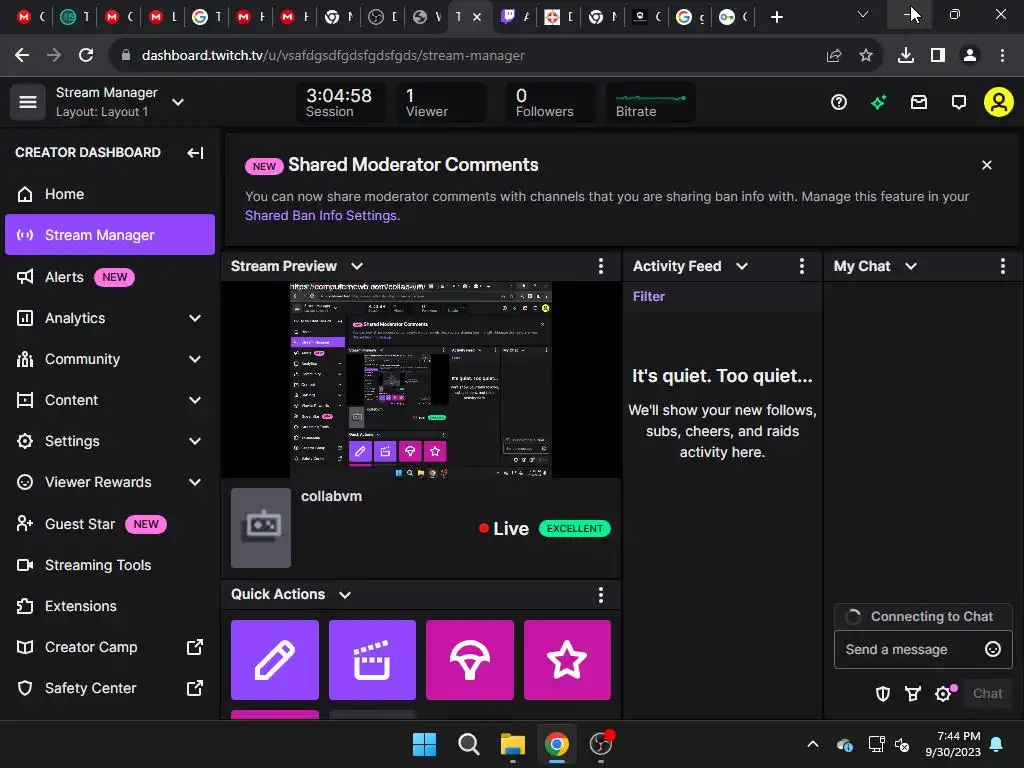Close the Shared Moderator Comments banner
This screenshot has height=768, width=1024.
(987, 165)
